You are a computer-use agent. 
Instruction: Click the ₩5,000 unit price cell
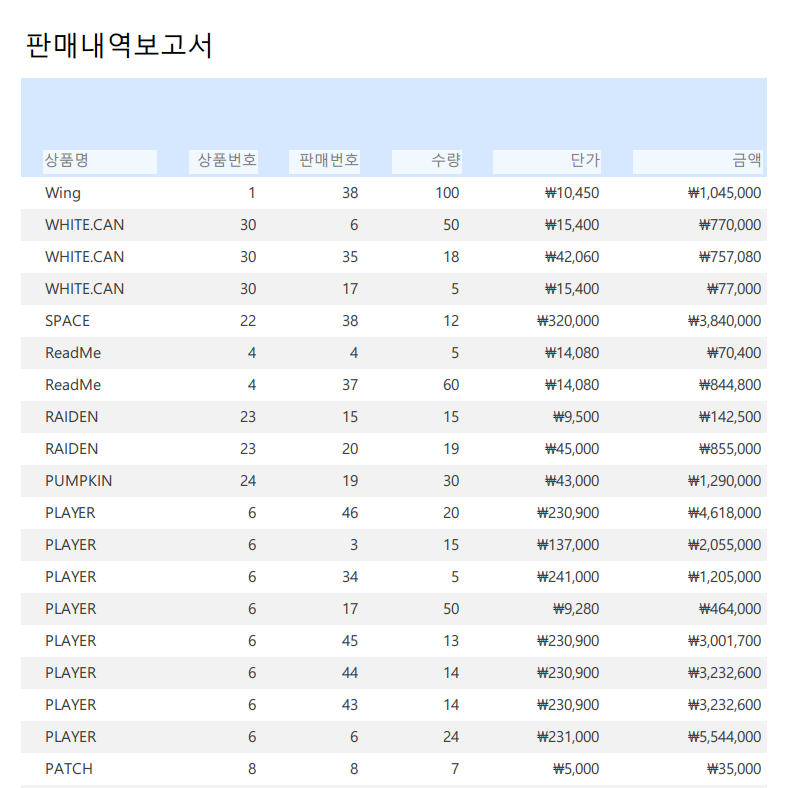(x=576, y=769)
